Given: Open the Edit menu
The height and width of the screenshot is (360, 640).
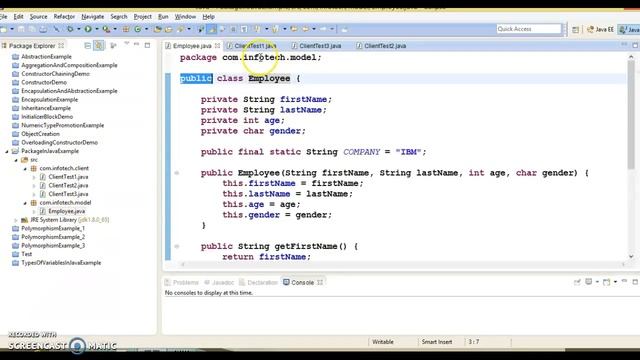Looking at the screenshot, I should pos(18,17).
